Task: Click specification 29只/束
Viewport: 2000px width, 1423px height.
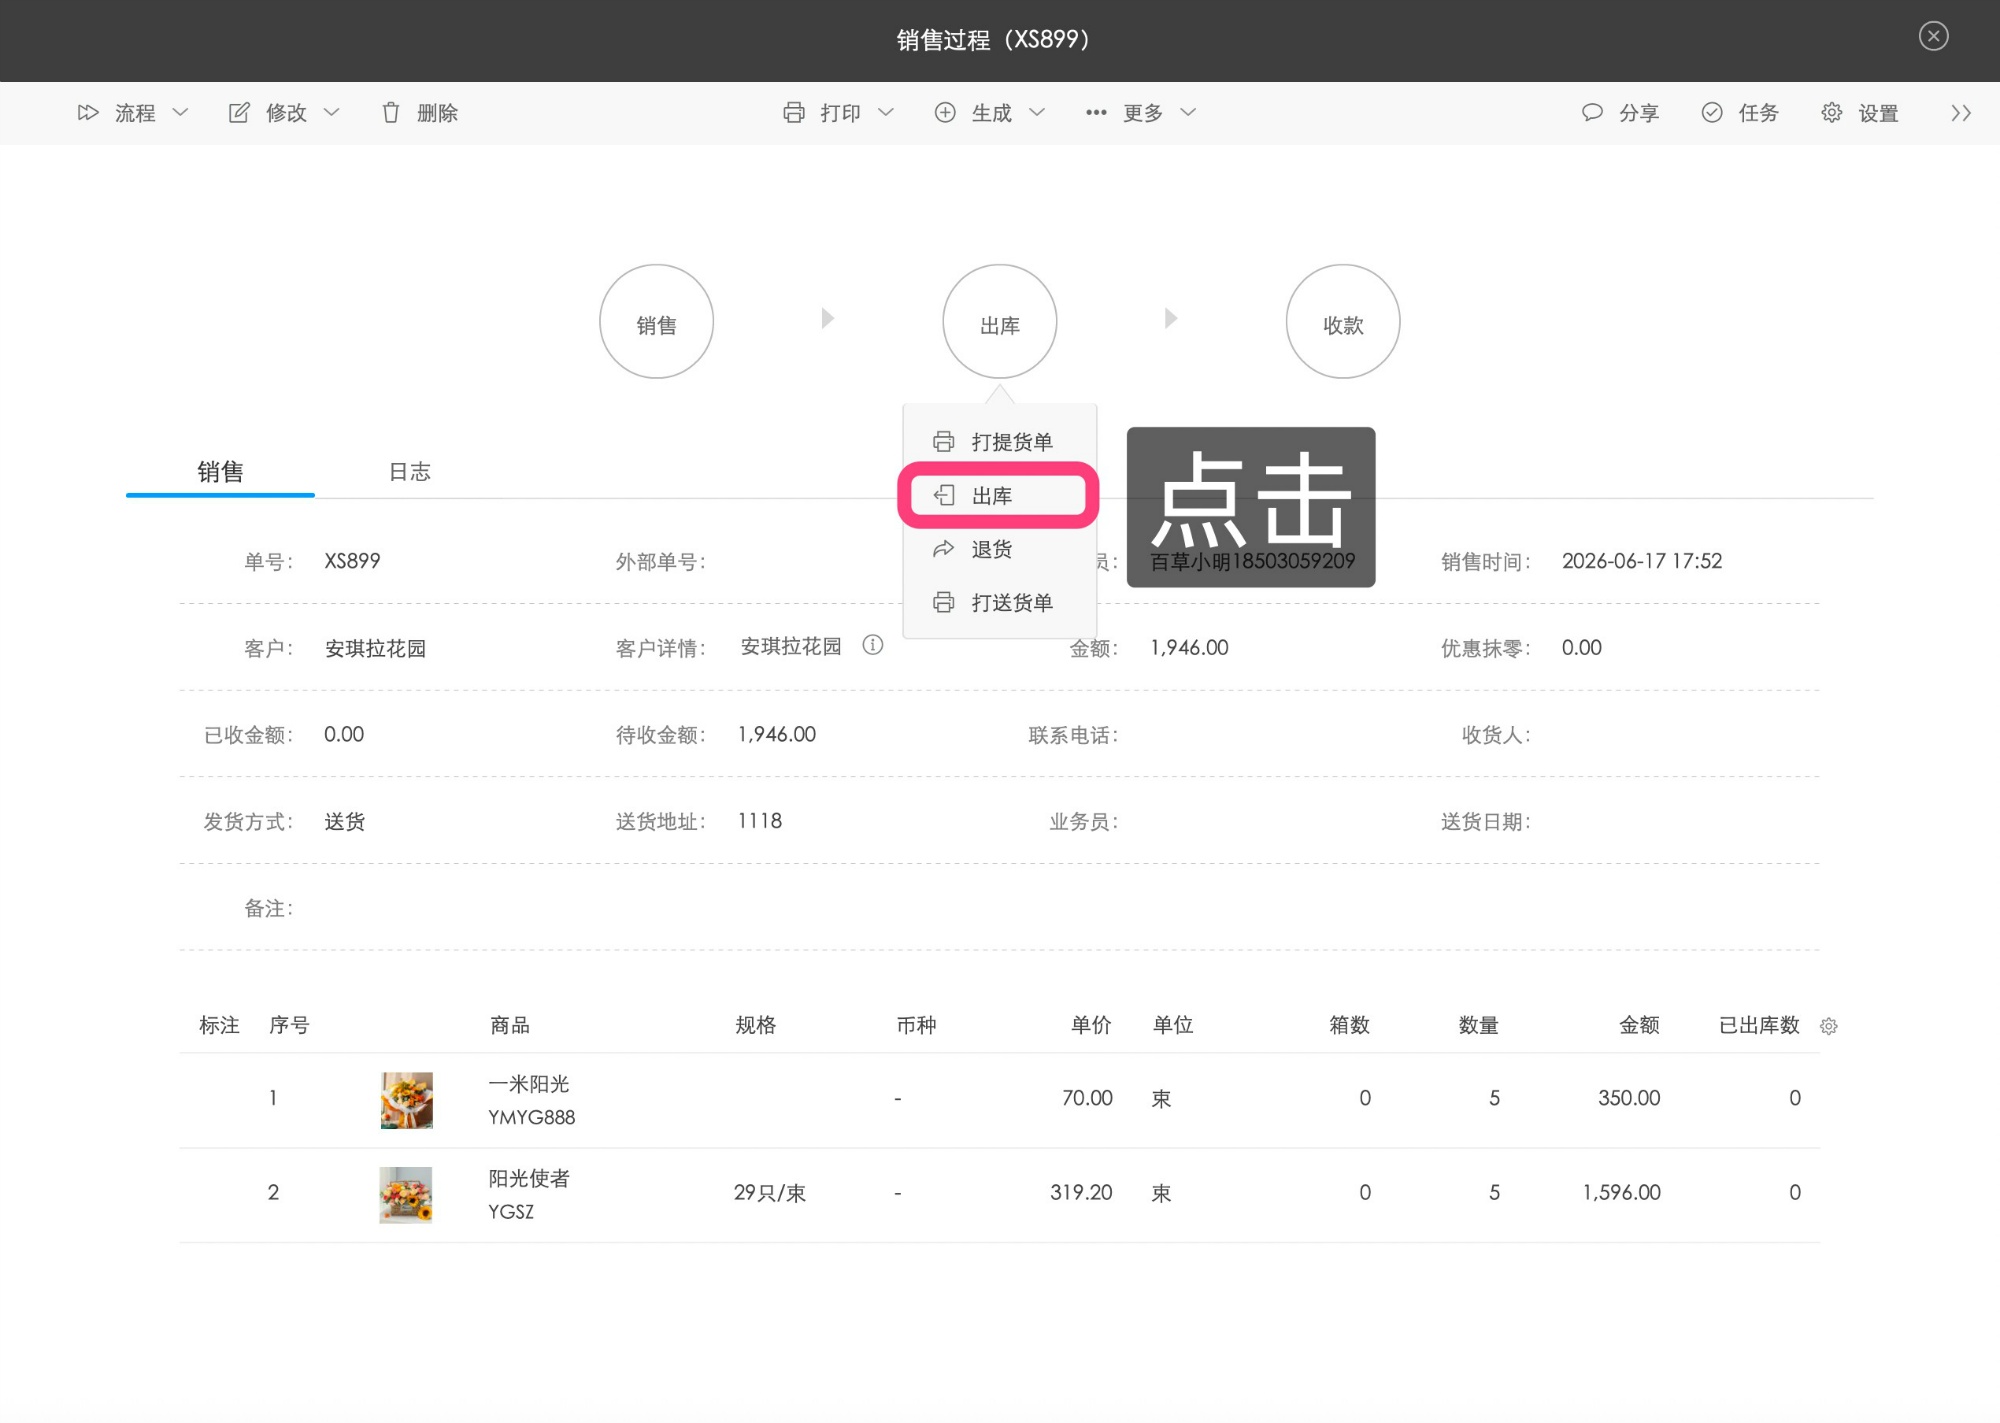Action: [770, 1193]
